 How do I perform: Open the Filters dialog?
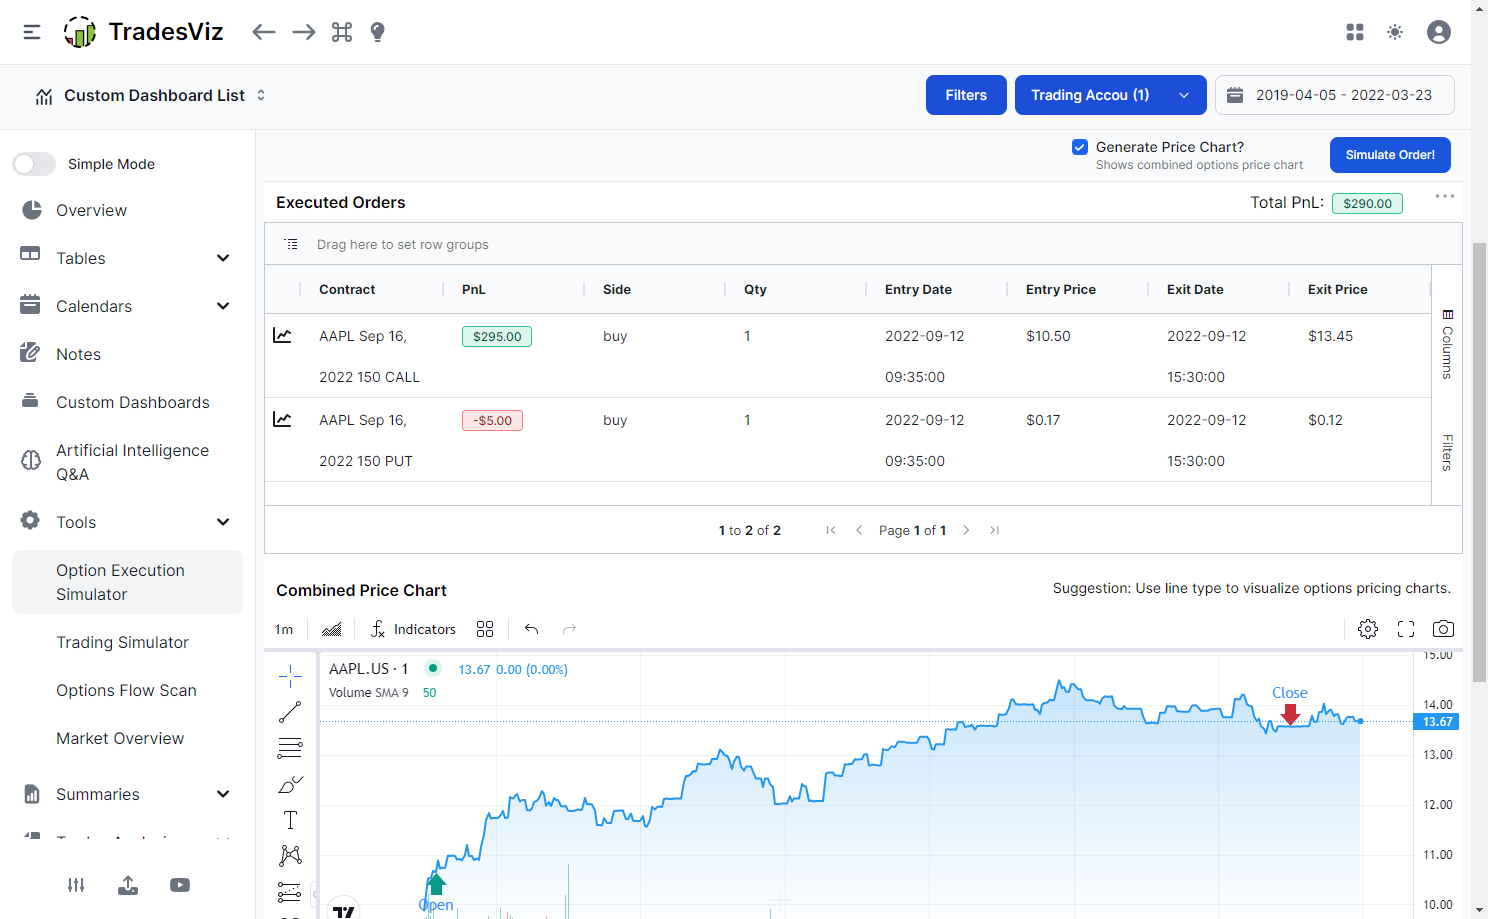click(965, 94)
